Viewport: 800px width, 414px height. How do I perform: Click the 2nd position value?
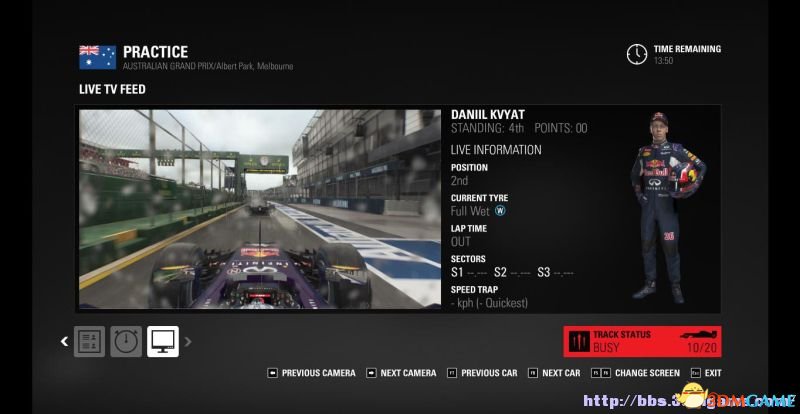(x=459, y=181)
